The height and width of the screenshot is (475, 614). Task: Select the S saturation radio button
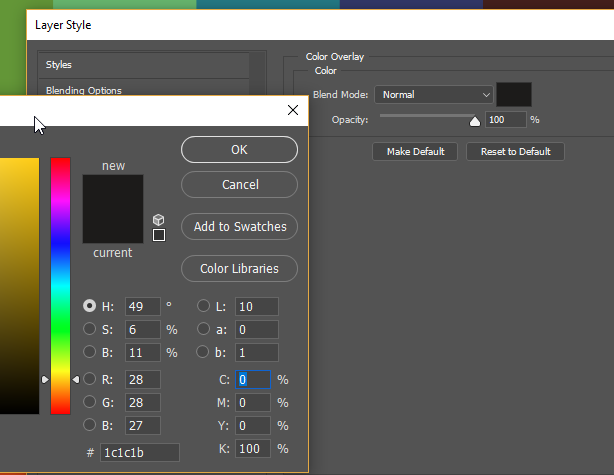[x=90, y=329]
